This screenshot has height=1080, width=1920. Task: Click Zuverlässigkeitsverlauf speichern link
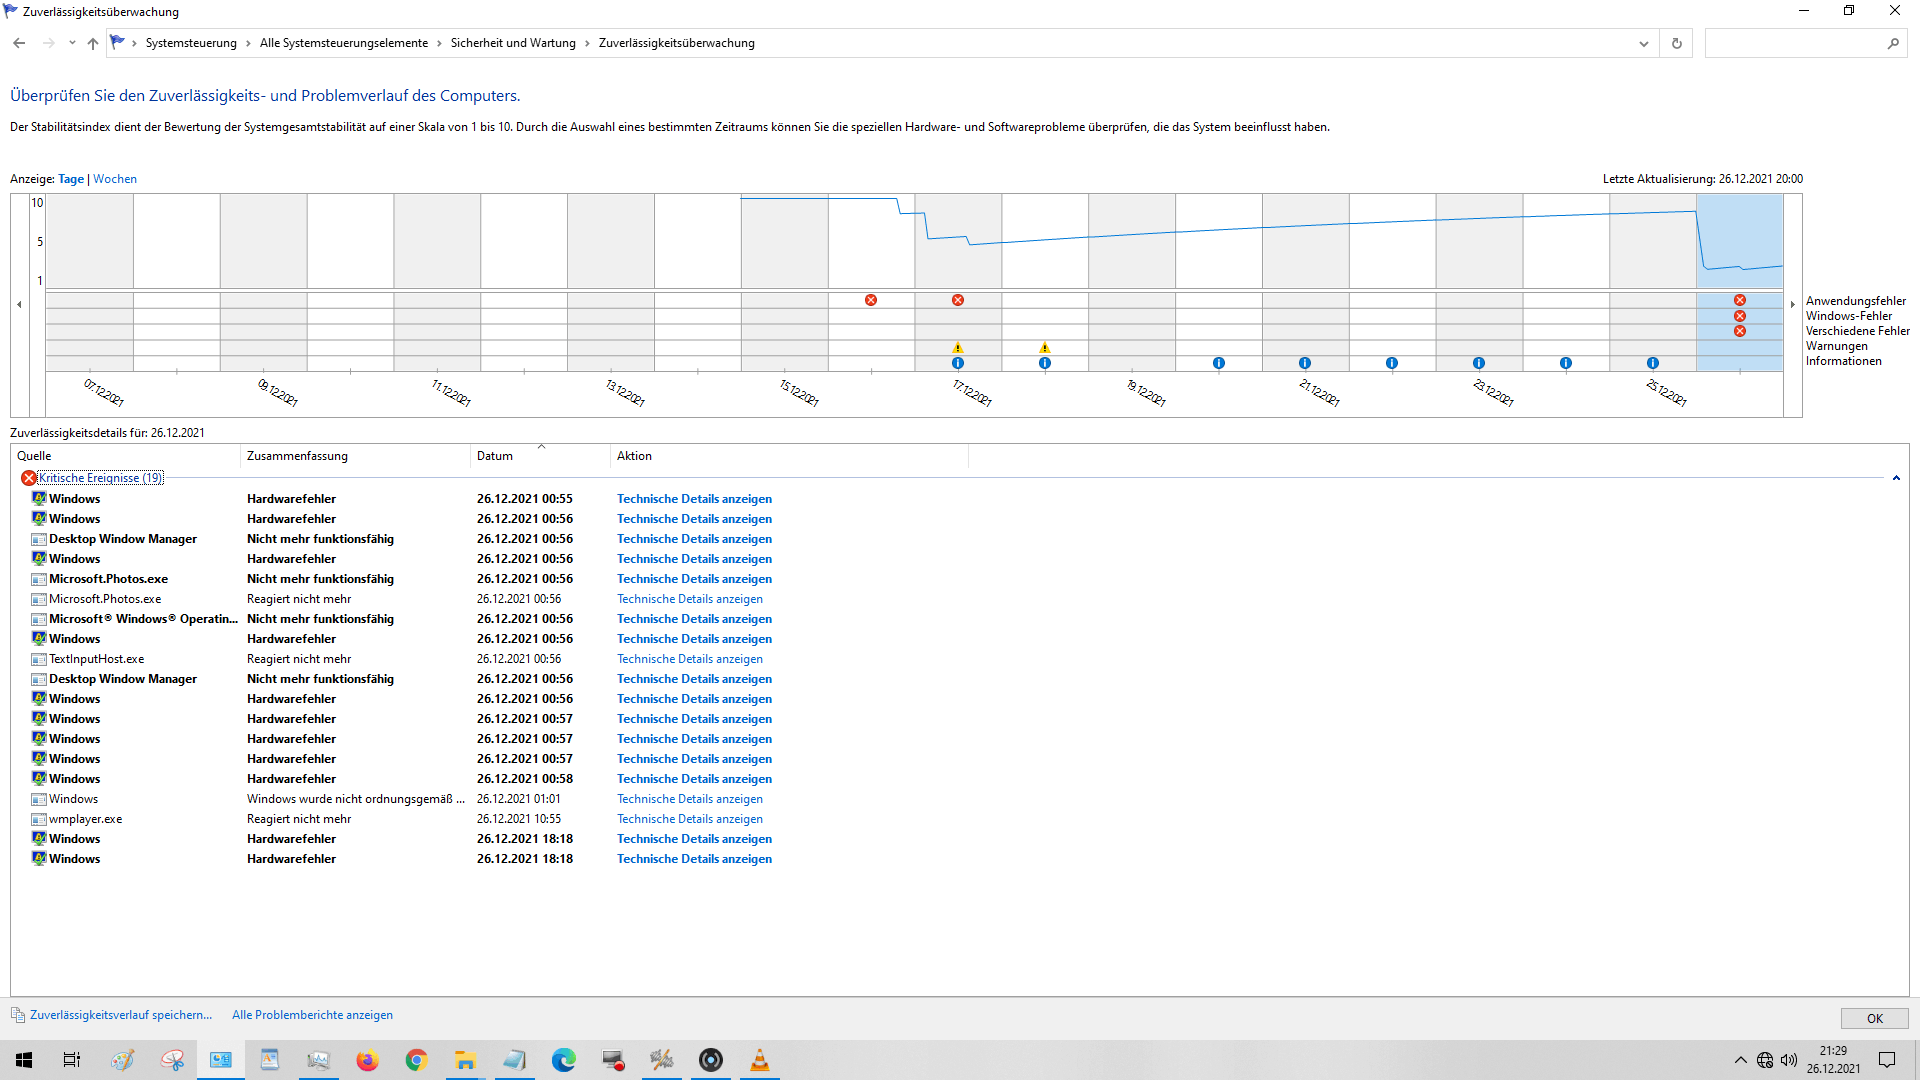point(121,1015)
